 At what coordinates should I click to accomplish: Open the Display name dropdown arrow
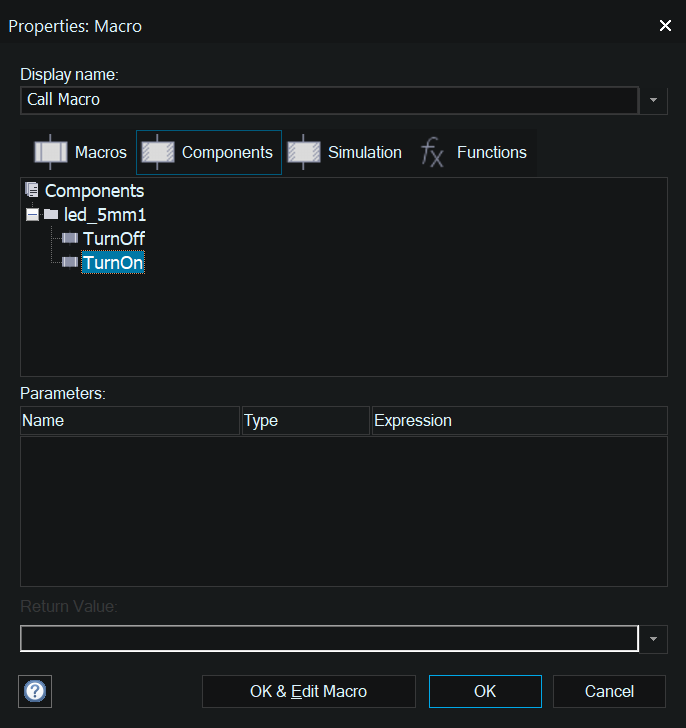point(654,100)
